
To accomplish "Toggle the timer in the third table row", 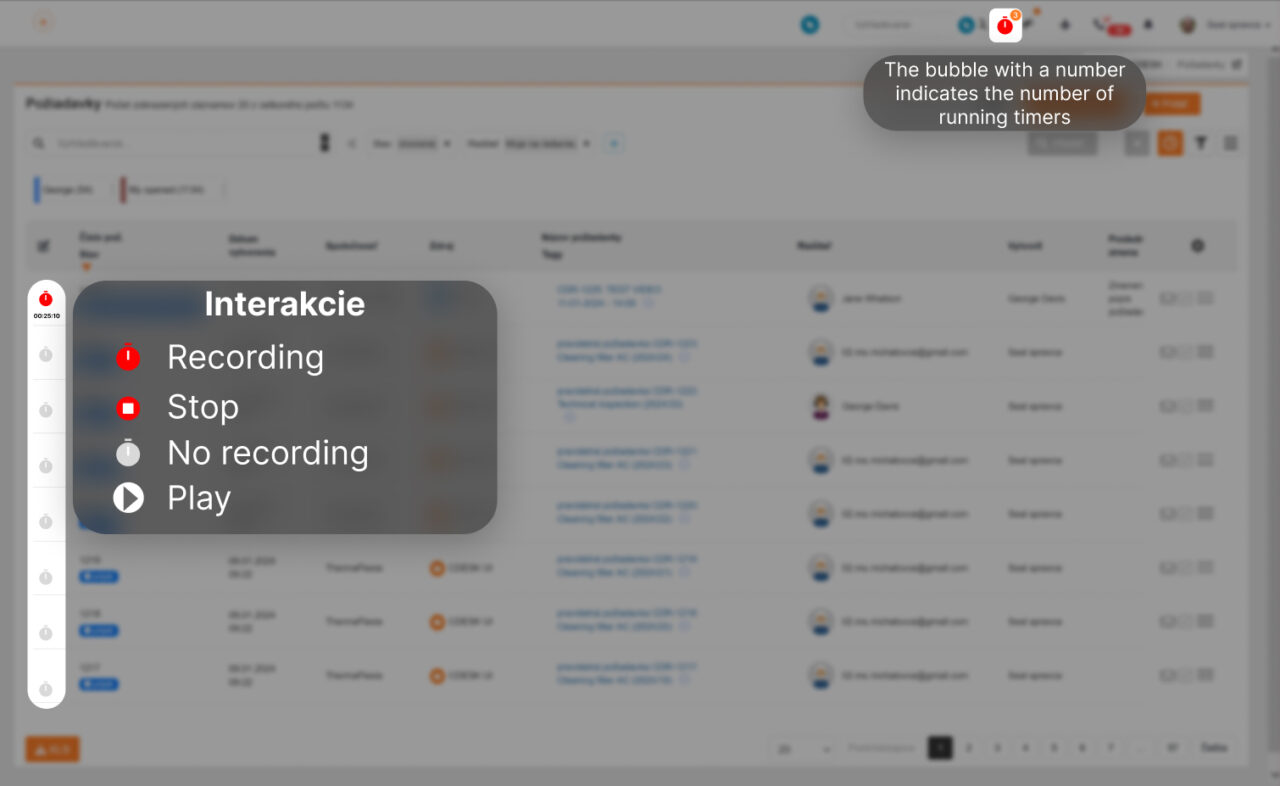I will click(x=46, y=411).
